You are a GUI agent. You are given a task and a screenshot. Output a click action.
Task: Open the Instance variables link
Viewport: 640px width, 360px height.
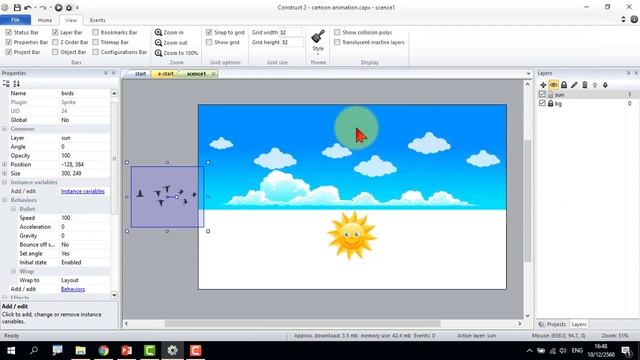tap(82, 191)
